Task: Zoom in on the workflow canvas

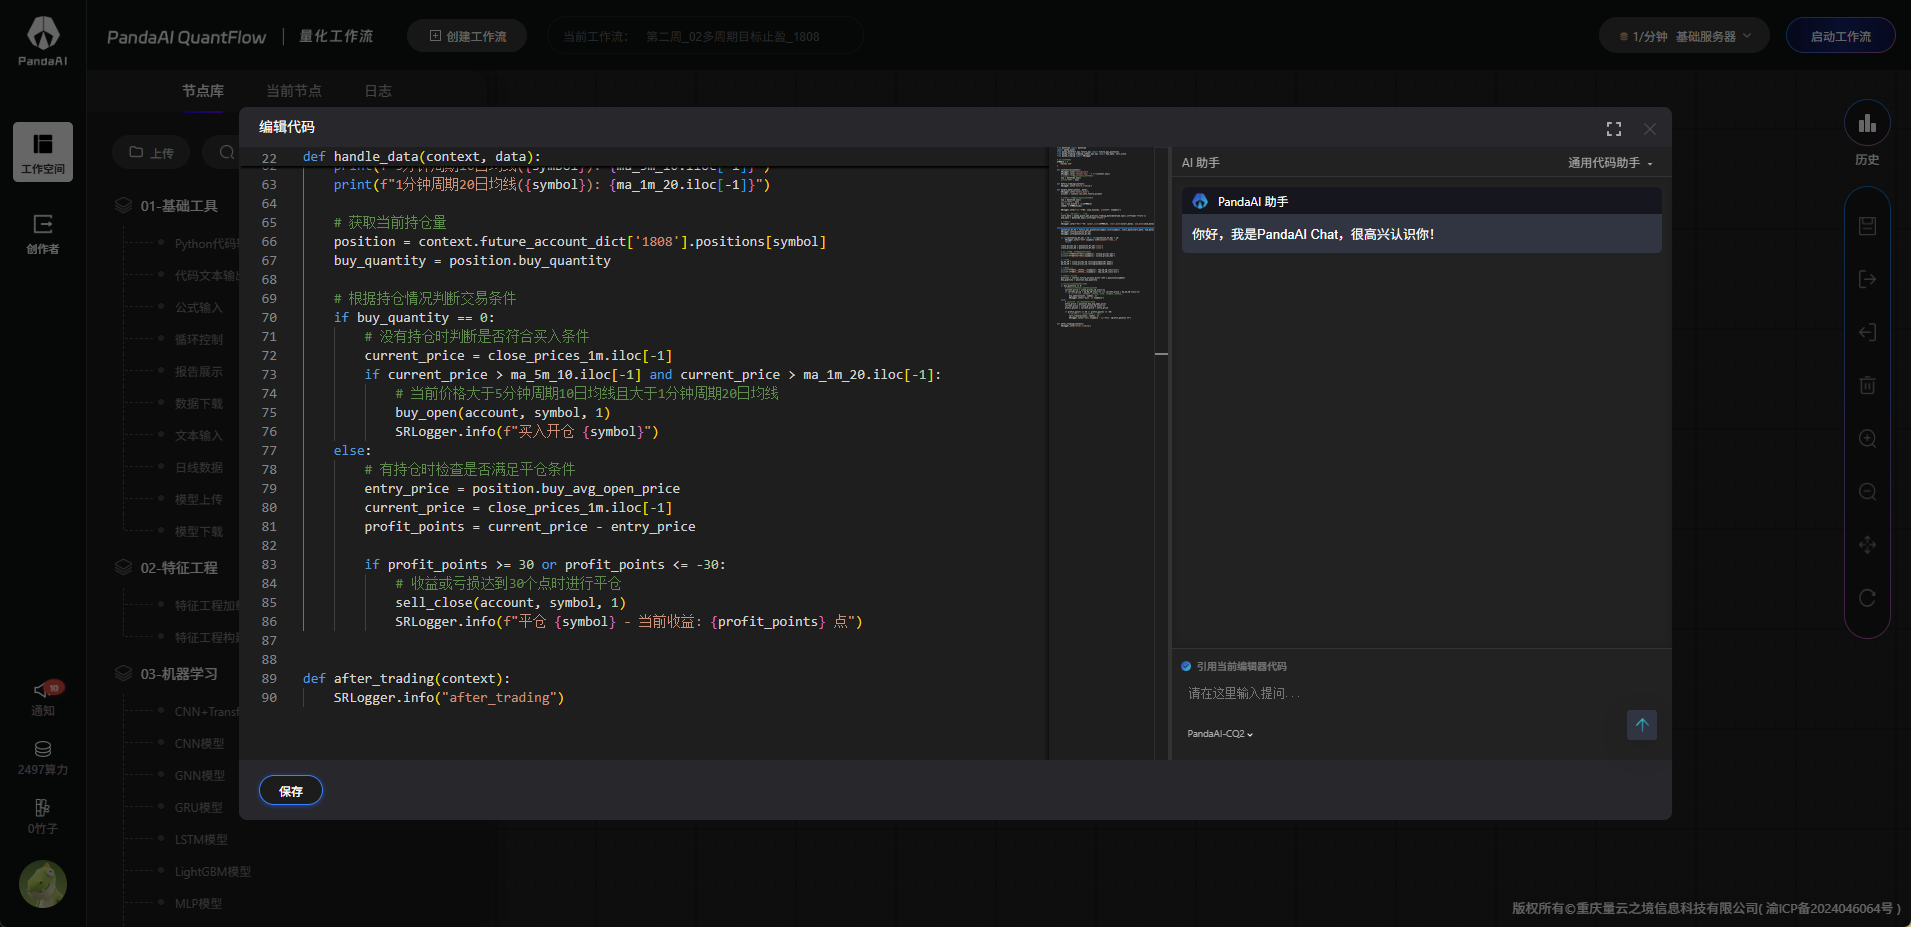Action: pyautogui.click(x=1867, y=438)
